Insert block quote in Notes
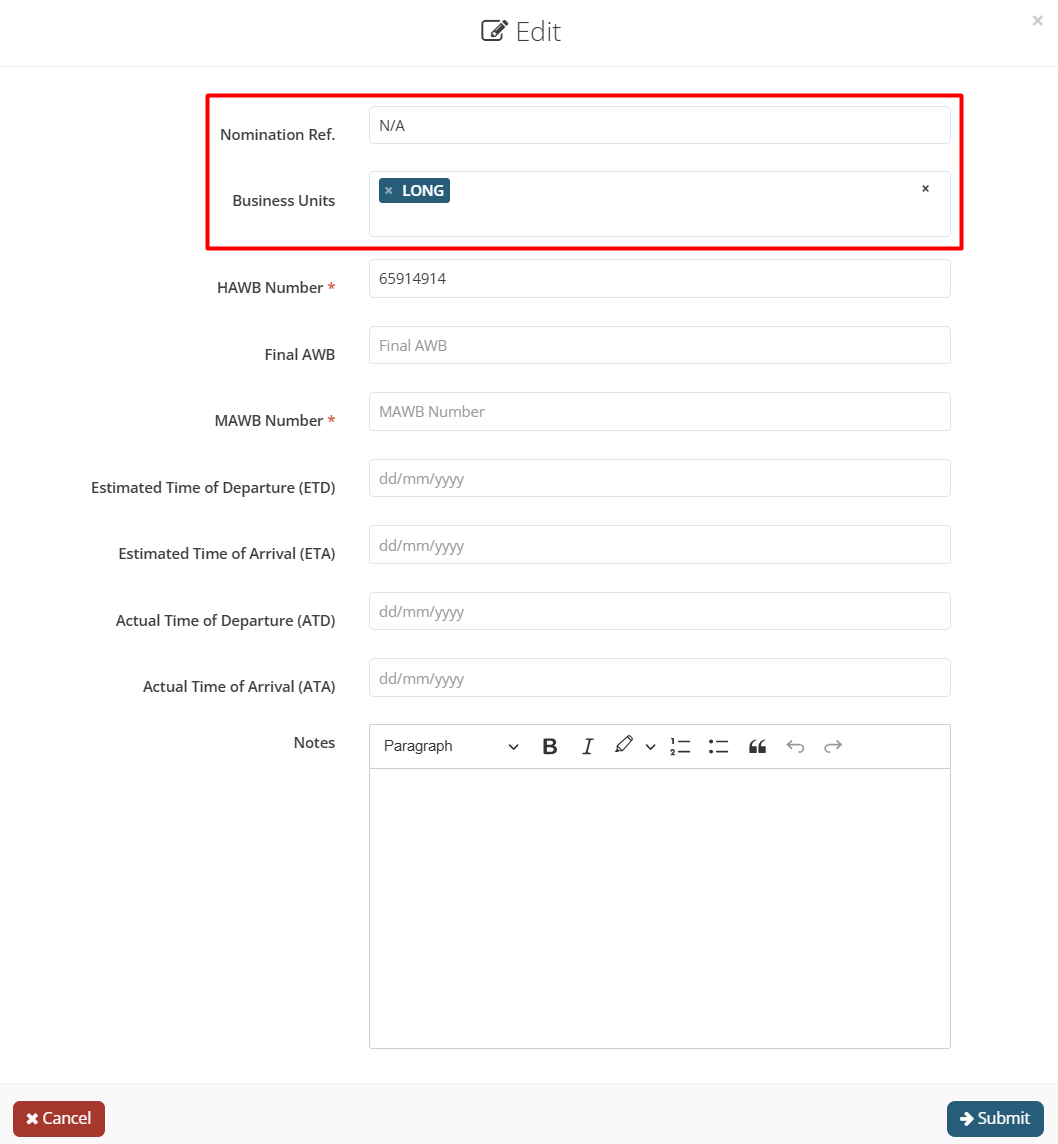This screenshot has width=1058, height=1144. click(x=757, y=746)
